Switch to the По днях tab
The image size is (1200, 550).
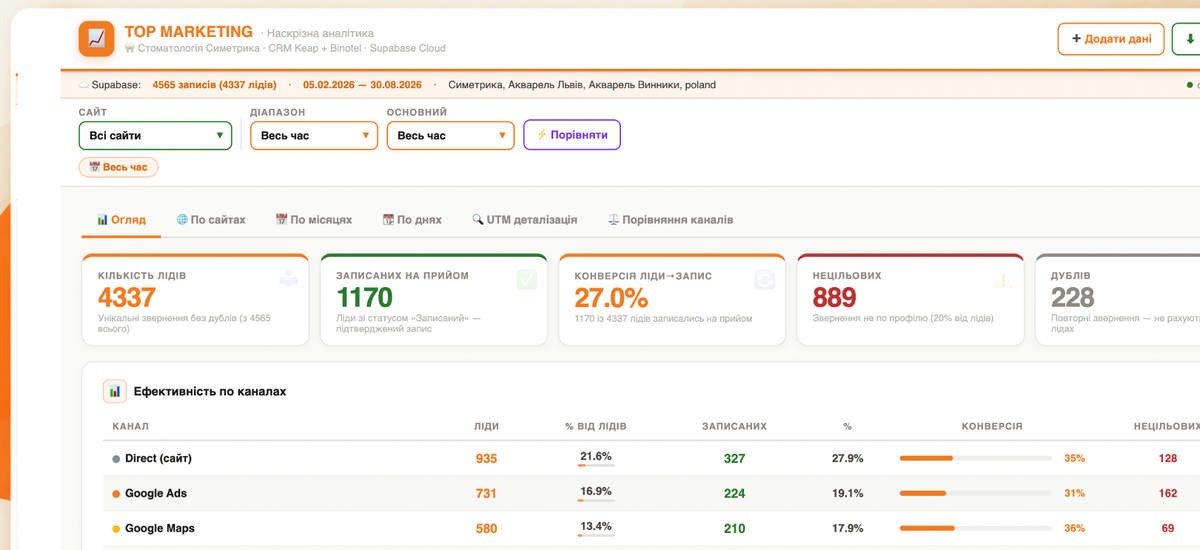click(411, 219)
